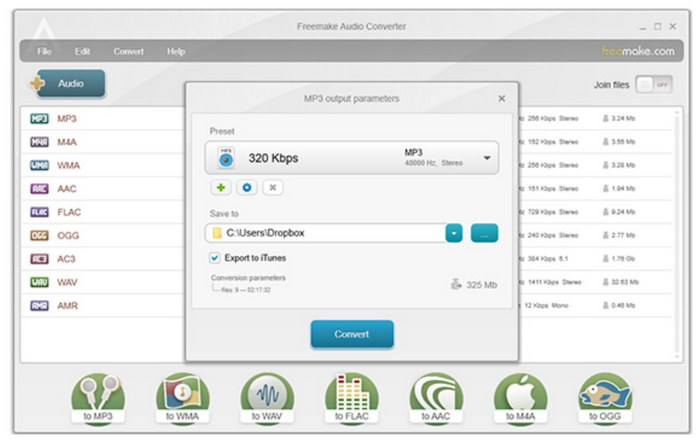The height and width of the screenshot is (441, 700).
Task: Click the MP3 file type badge icon
Action: [39, 118]
